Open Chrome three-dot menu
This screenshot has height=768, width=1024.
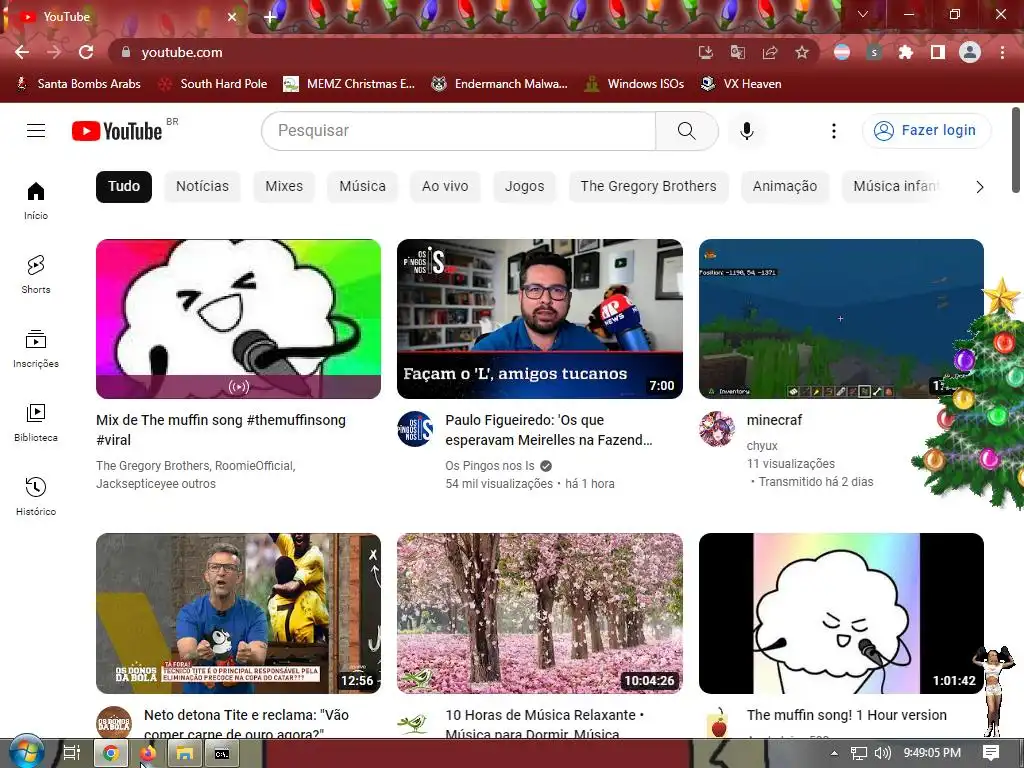click(1002, 52)
